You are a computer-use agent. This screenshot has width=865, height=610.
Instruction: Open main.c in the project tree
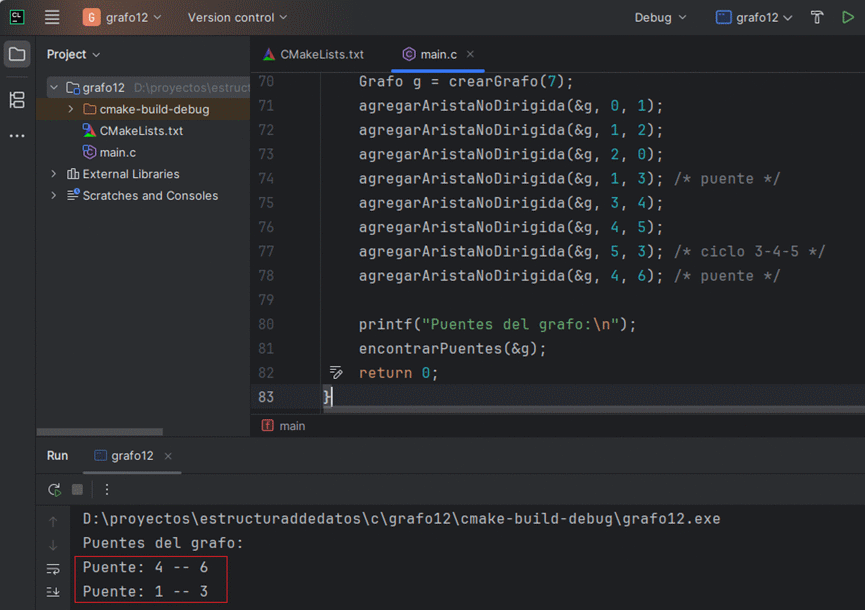point(117,152)
